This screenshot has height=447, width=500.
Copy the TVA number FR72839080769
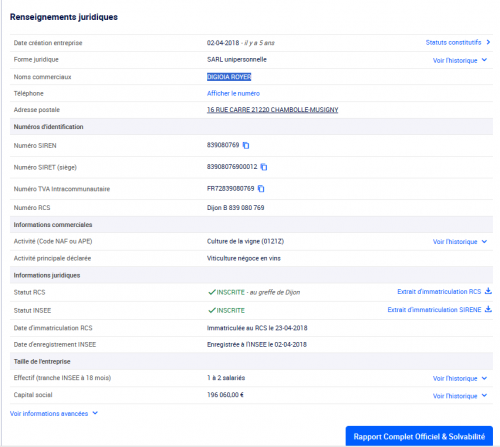point(261,189)
